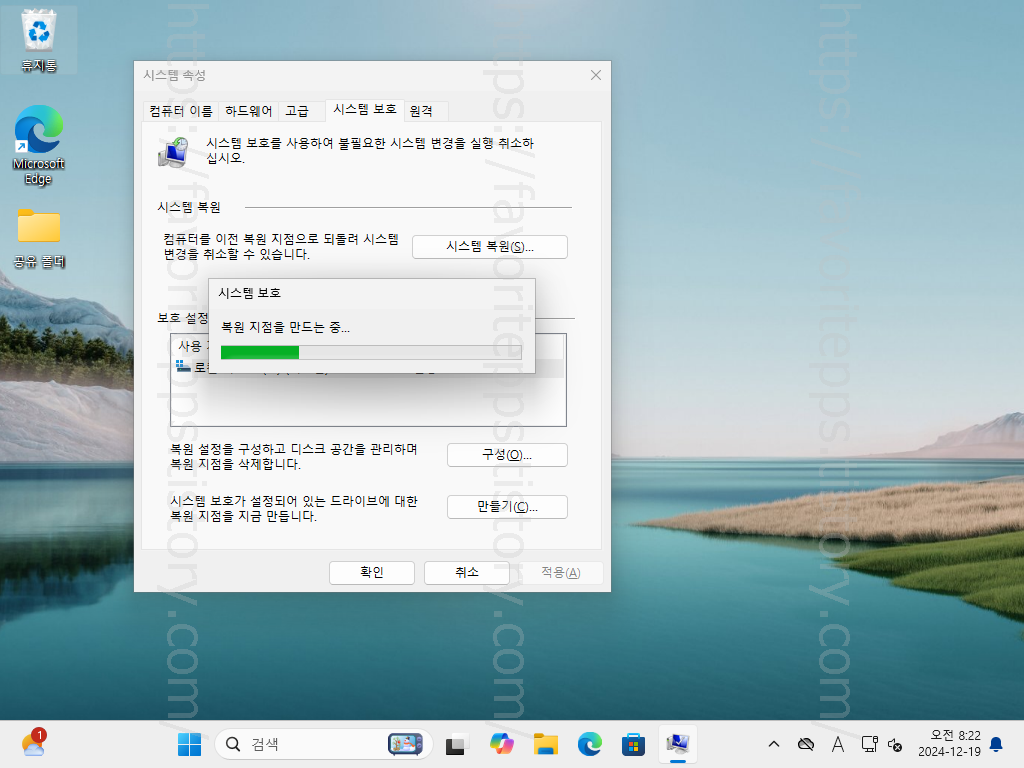Open the 공유 폴더 desktop folder

tap(39, 238)
